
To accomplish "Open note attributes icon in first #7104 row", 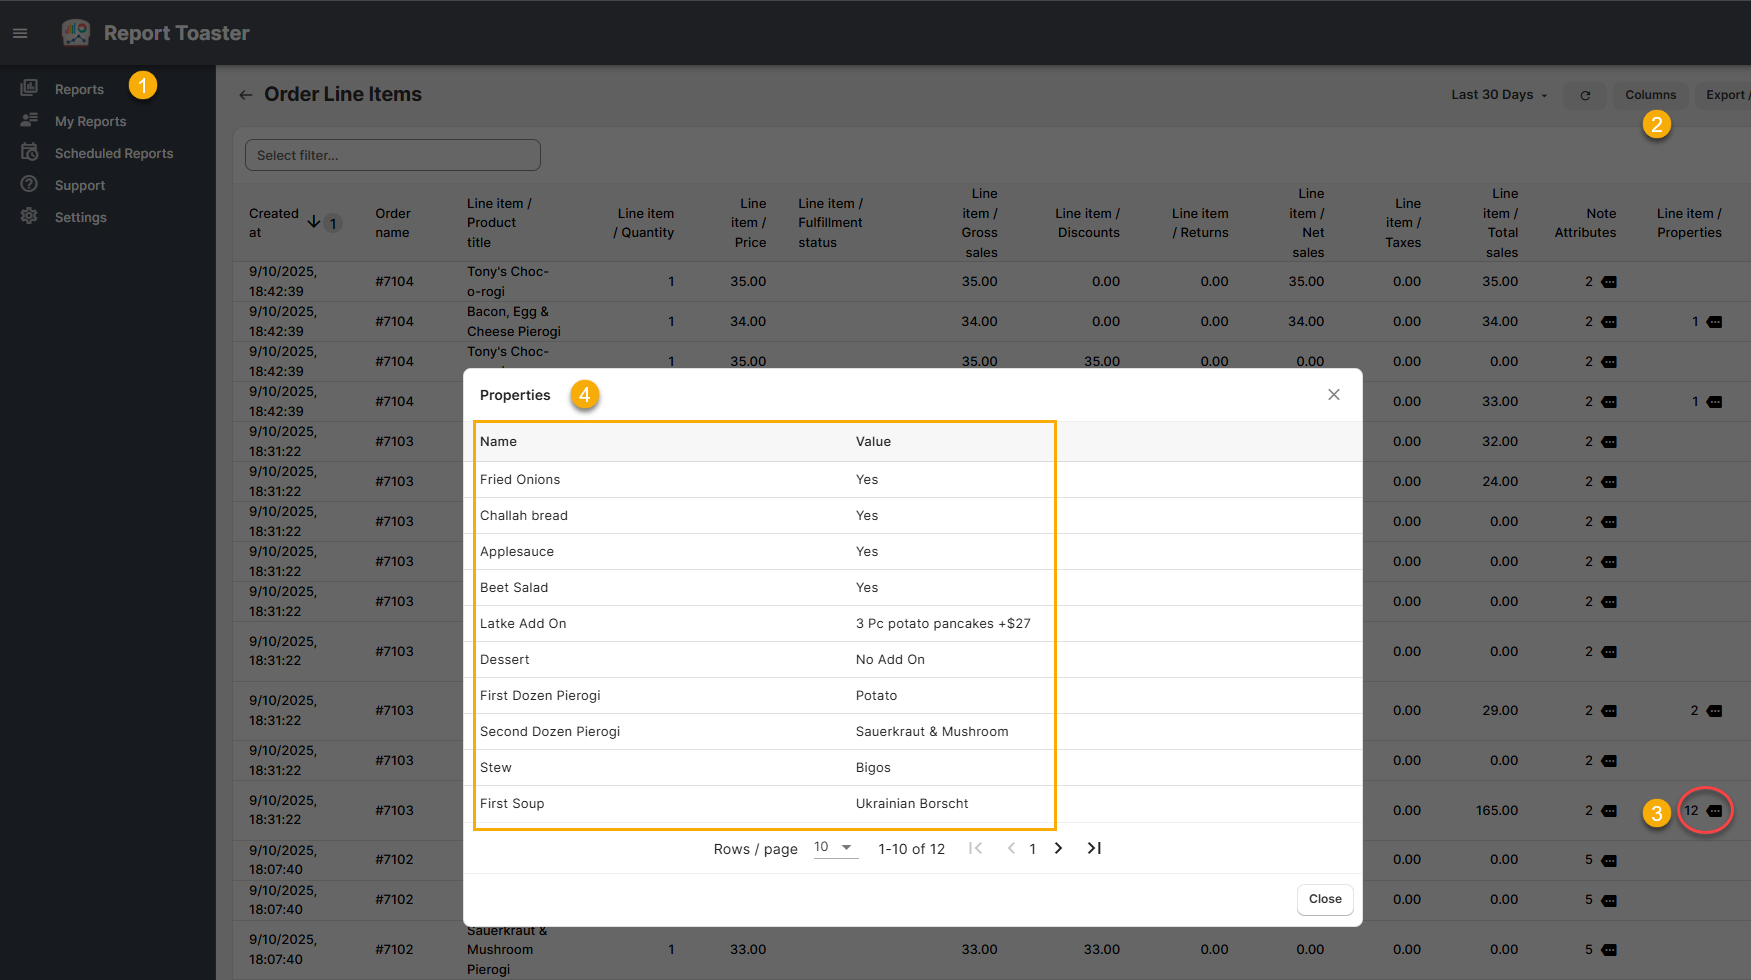I will [1609, 282].
